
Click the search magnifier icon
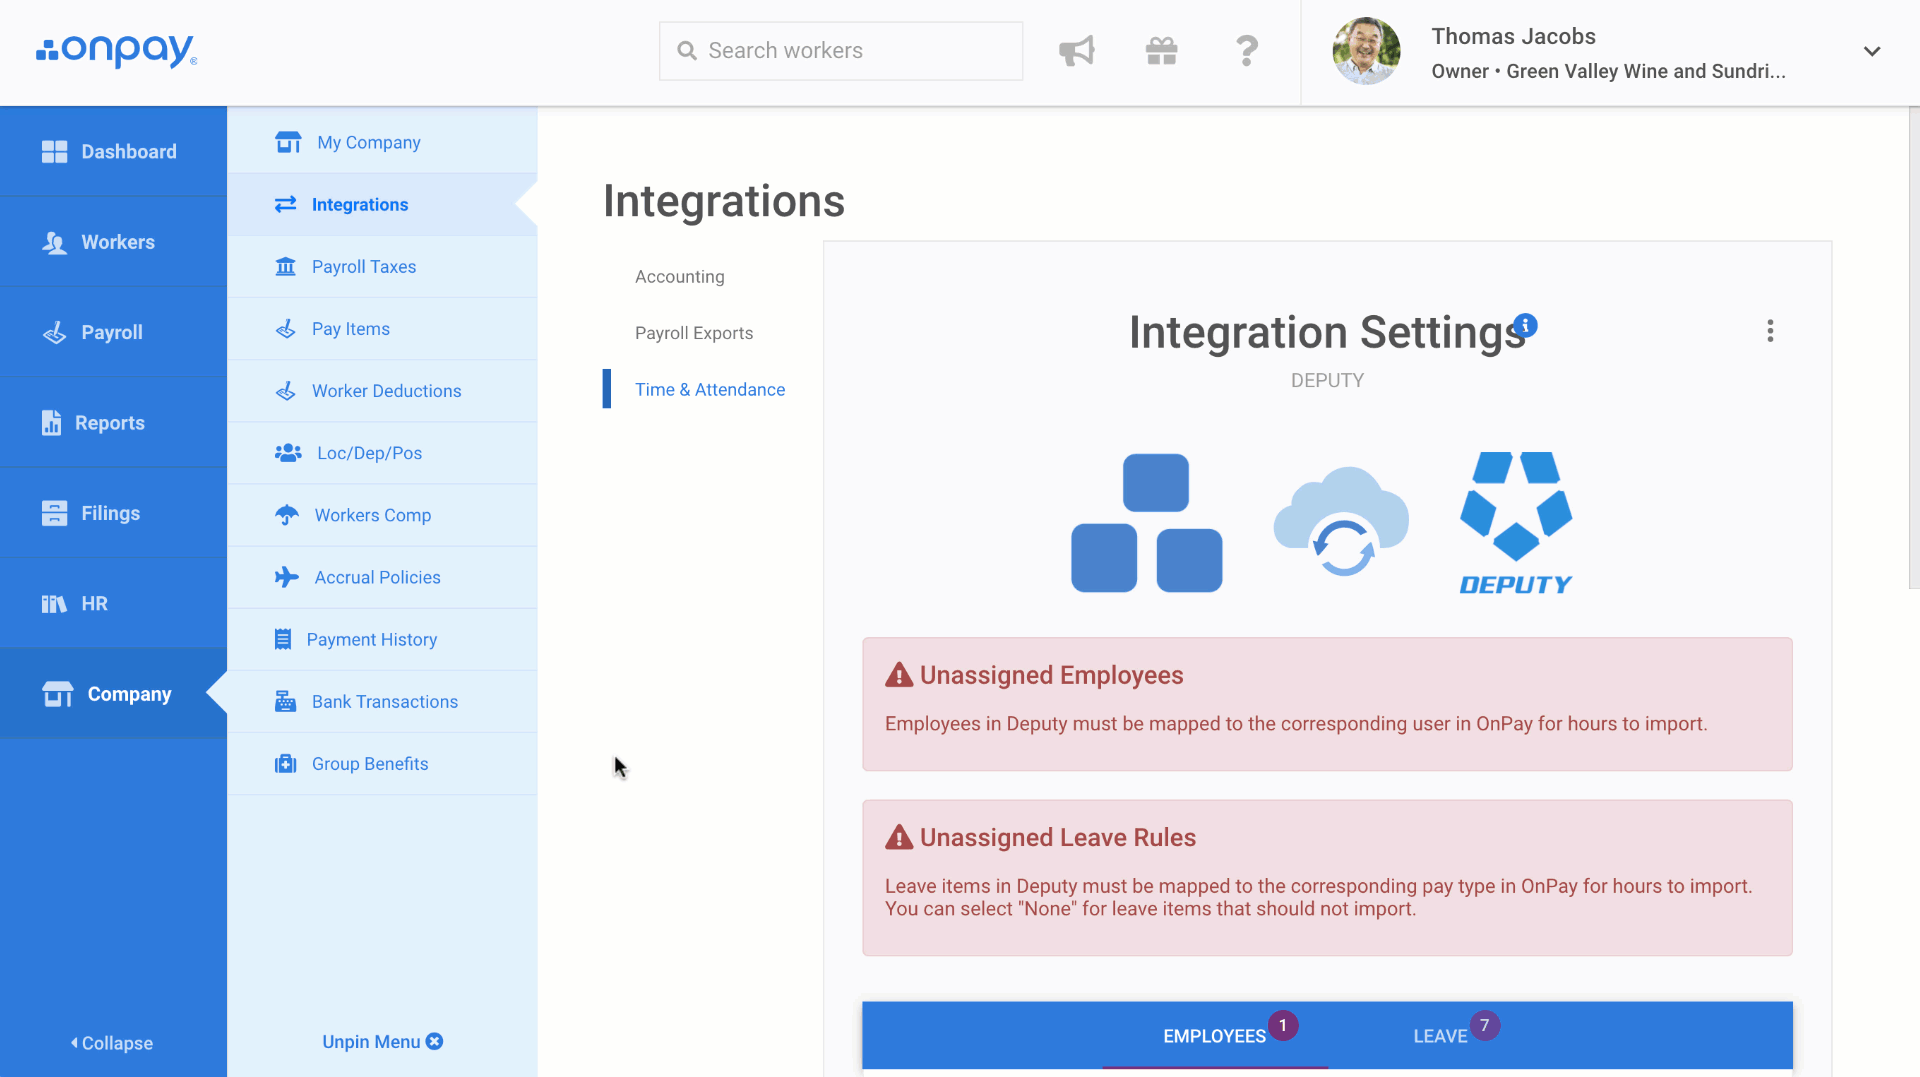[x=687, y=51]
